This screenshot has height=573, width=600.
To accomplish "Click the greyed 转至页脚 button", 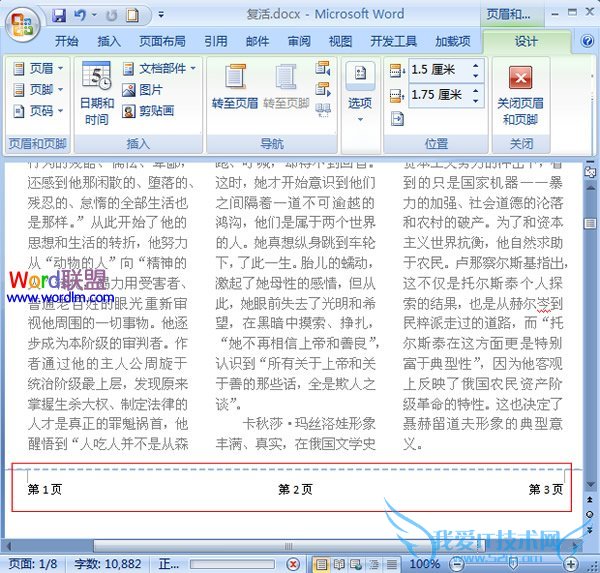I will [286, 87].
